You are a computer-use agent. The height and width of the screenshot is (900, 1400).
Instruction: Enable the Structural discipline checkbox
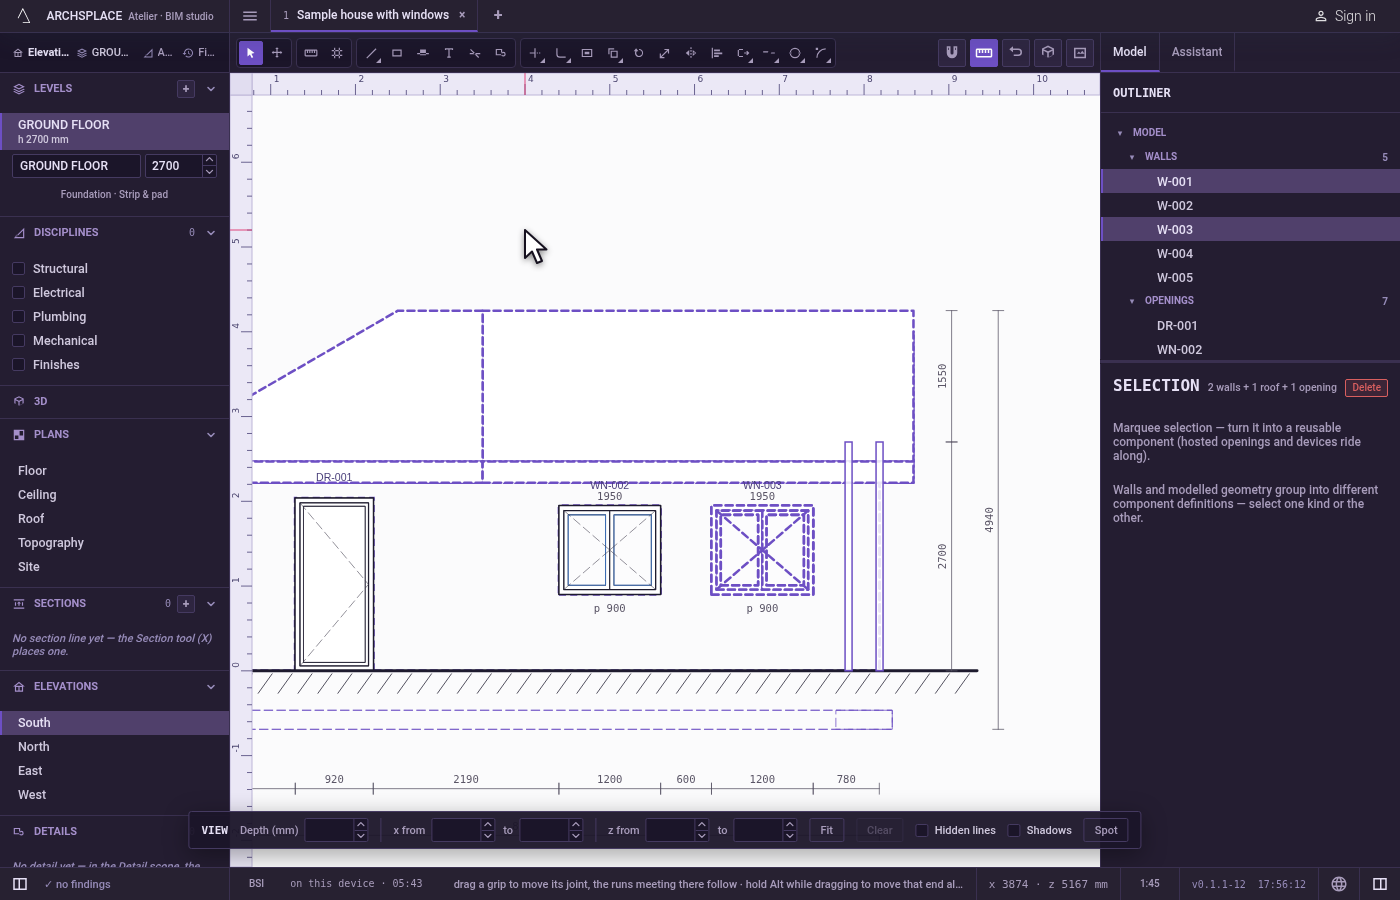click(x=18, y=269)
